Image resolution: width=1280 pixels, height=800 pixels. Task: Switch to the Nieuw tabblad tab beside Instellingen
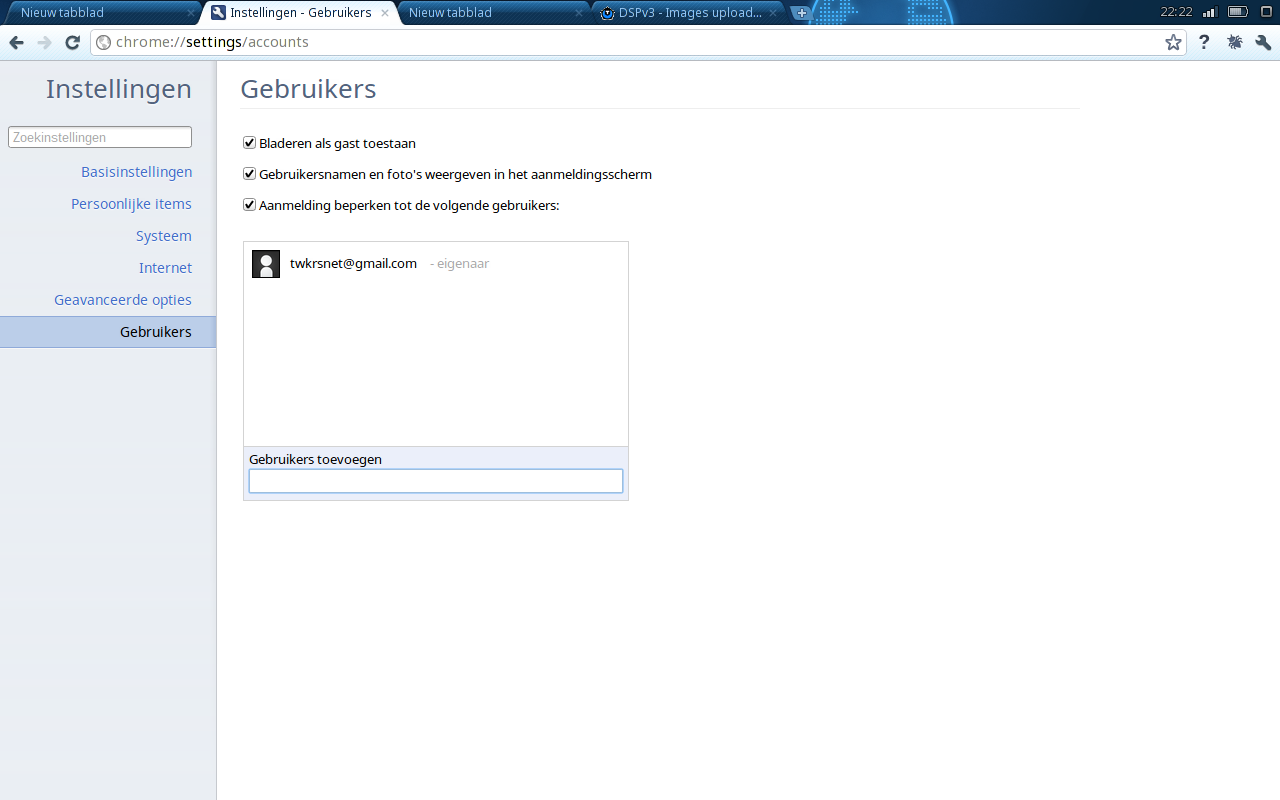point(494,13)
